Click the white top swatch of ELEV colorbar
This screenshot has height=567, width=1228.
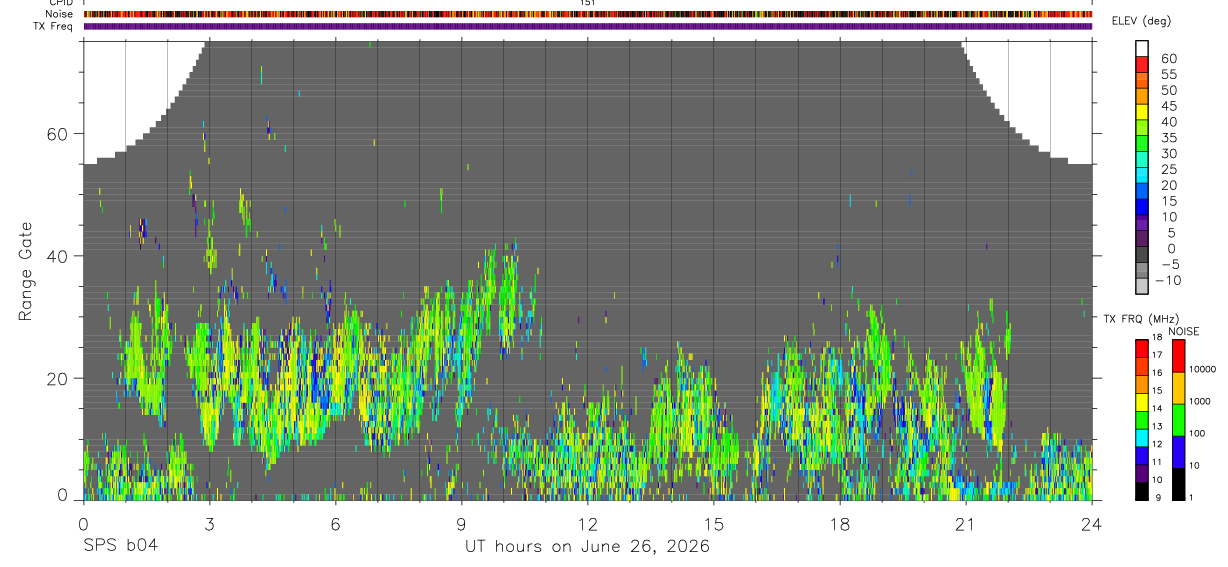1142,49
